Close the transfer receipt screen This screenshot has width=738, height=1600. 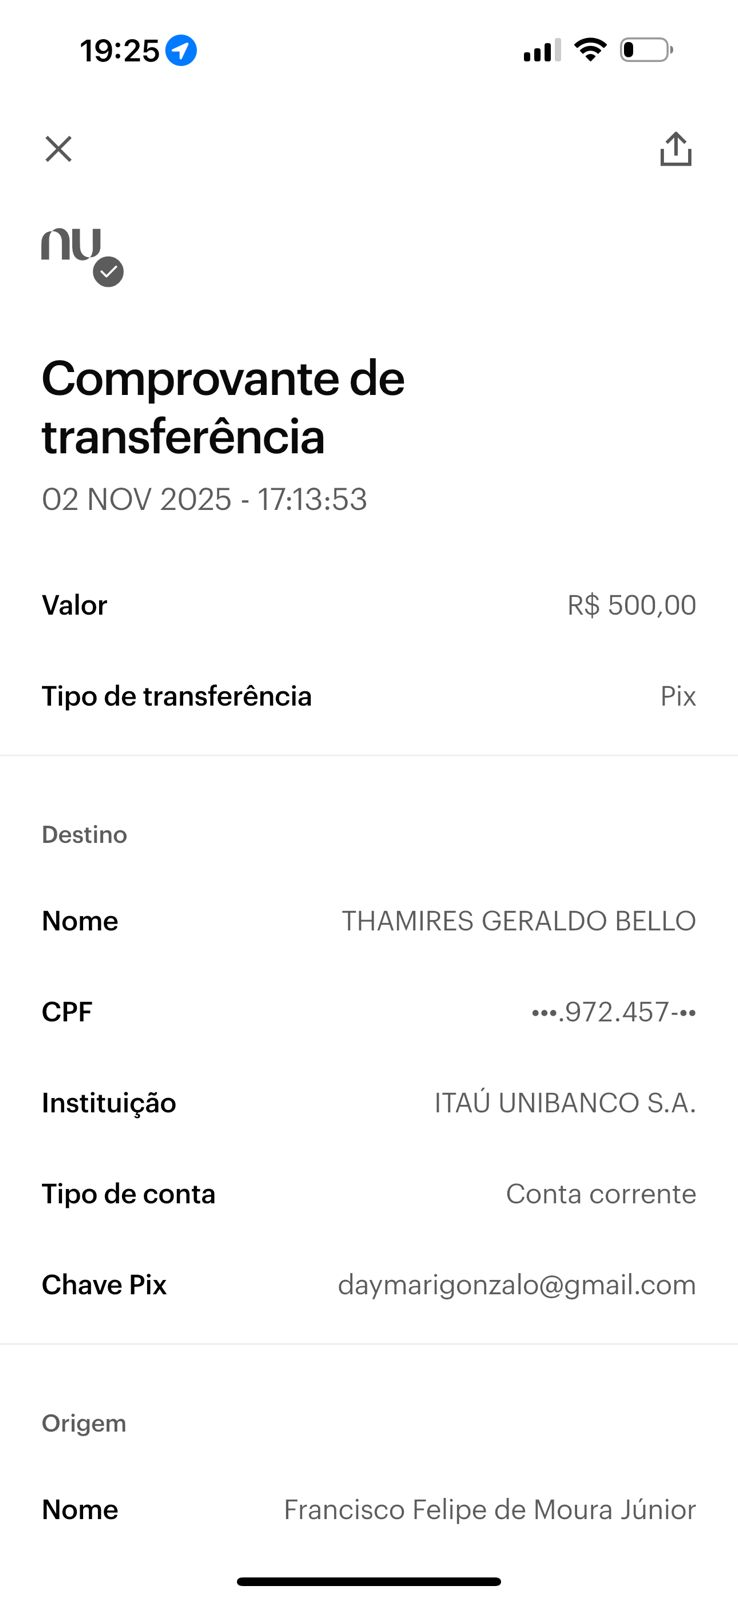click(59, 149)
